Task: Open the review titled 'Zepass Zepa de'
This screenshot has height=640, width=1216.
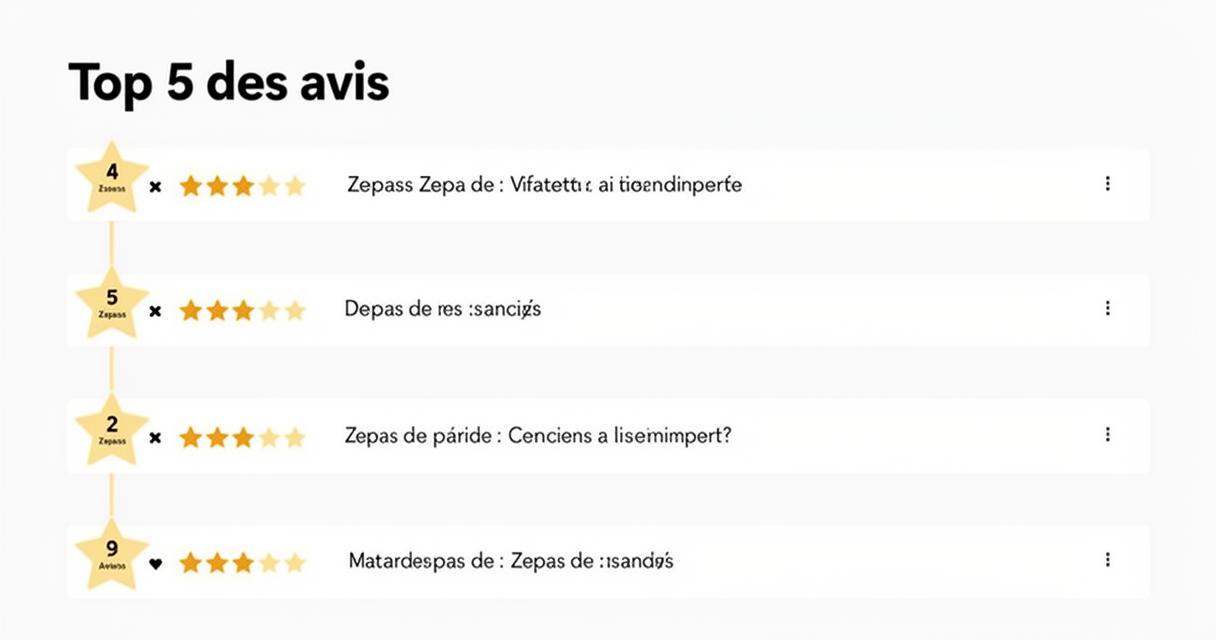Action: click(x=545, y=185)
